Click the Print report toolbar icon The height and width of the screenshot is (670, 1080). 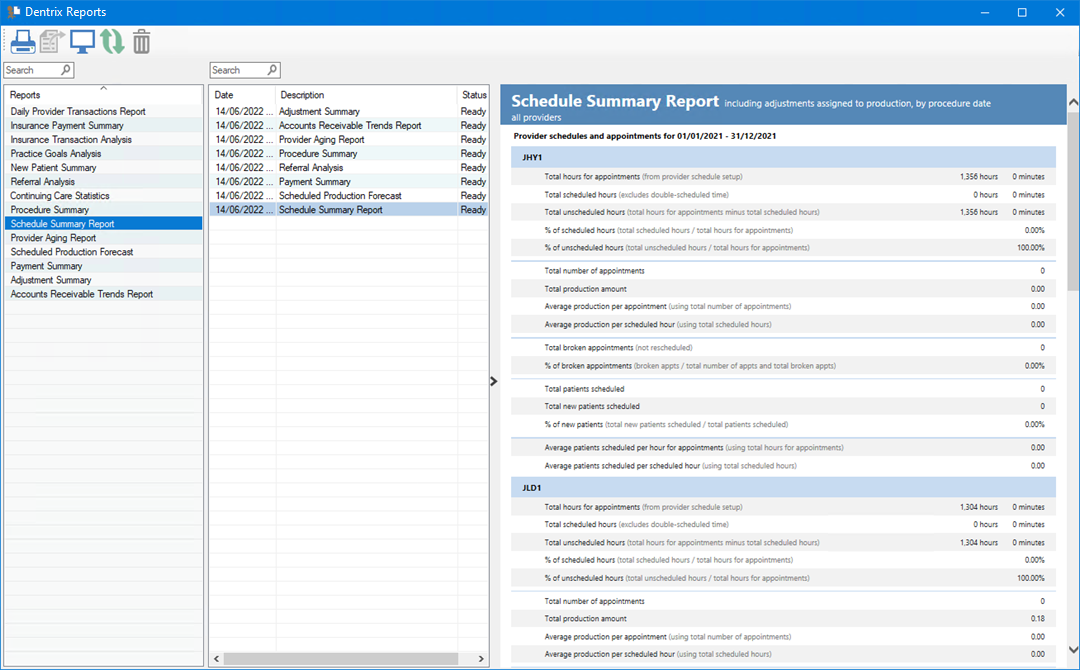click(23, 42)
